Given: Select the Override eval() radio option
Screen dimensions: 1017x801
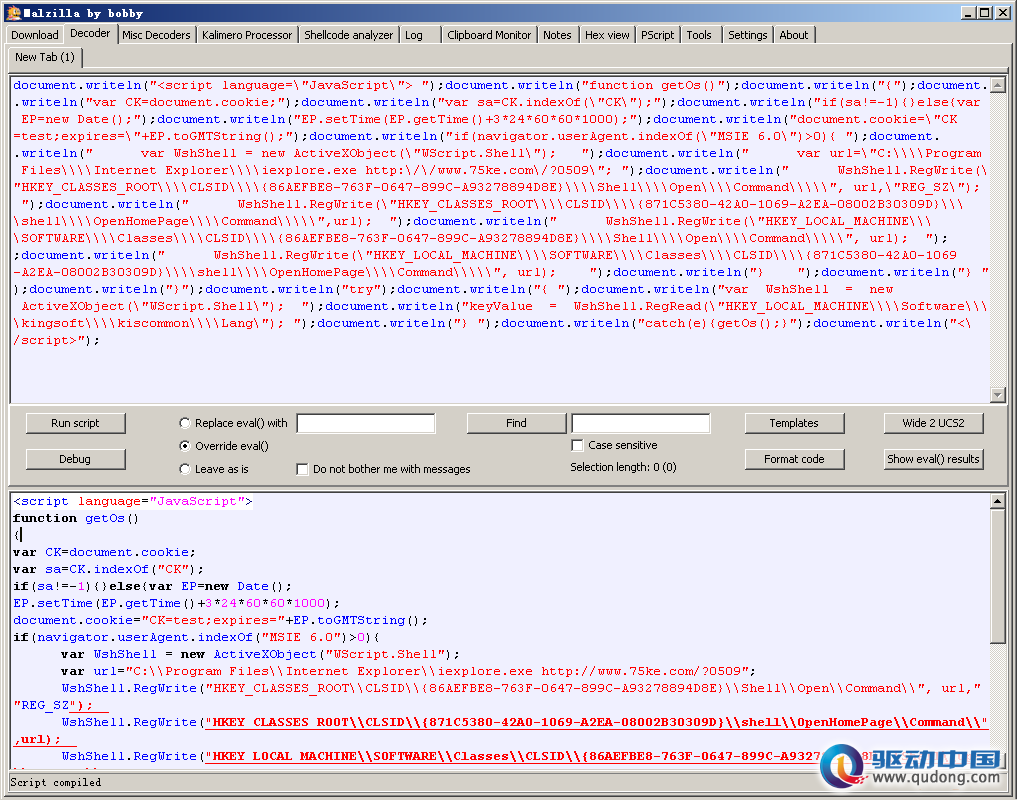Looking at the screenshot, I should (185, 446).
